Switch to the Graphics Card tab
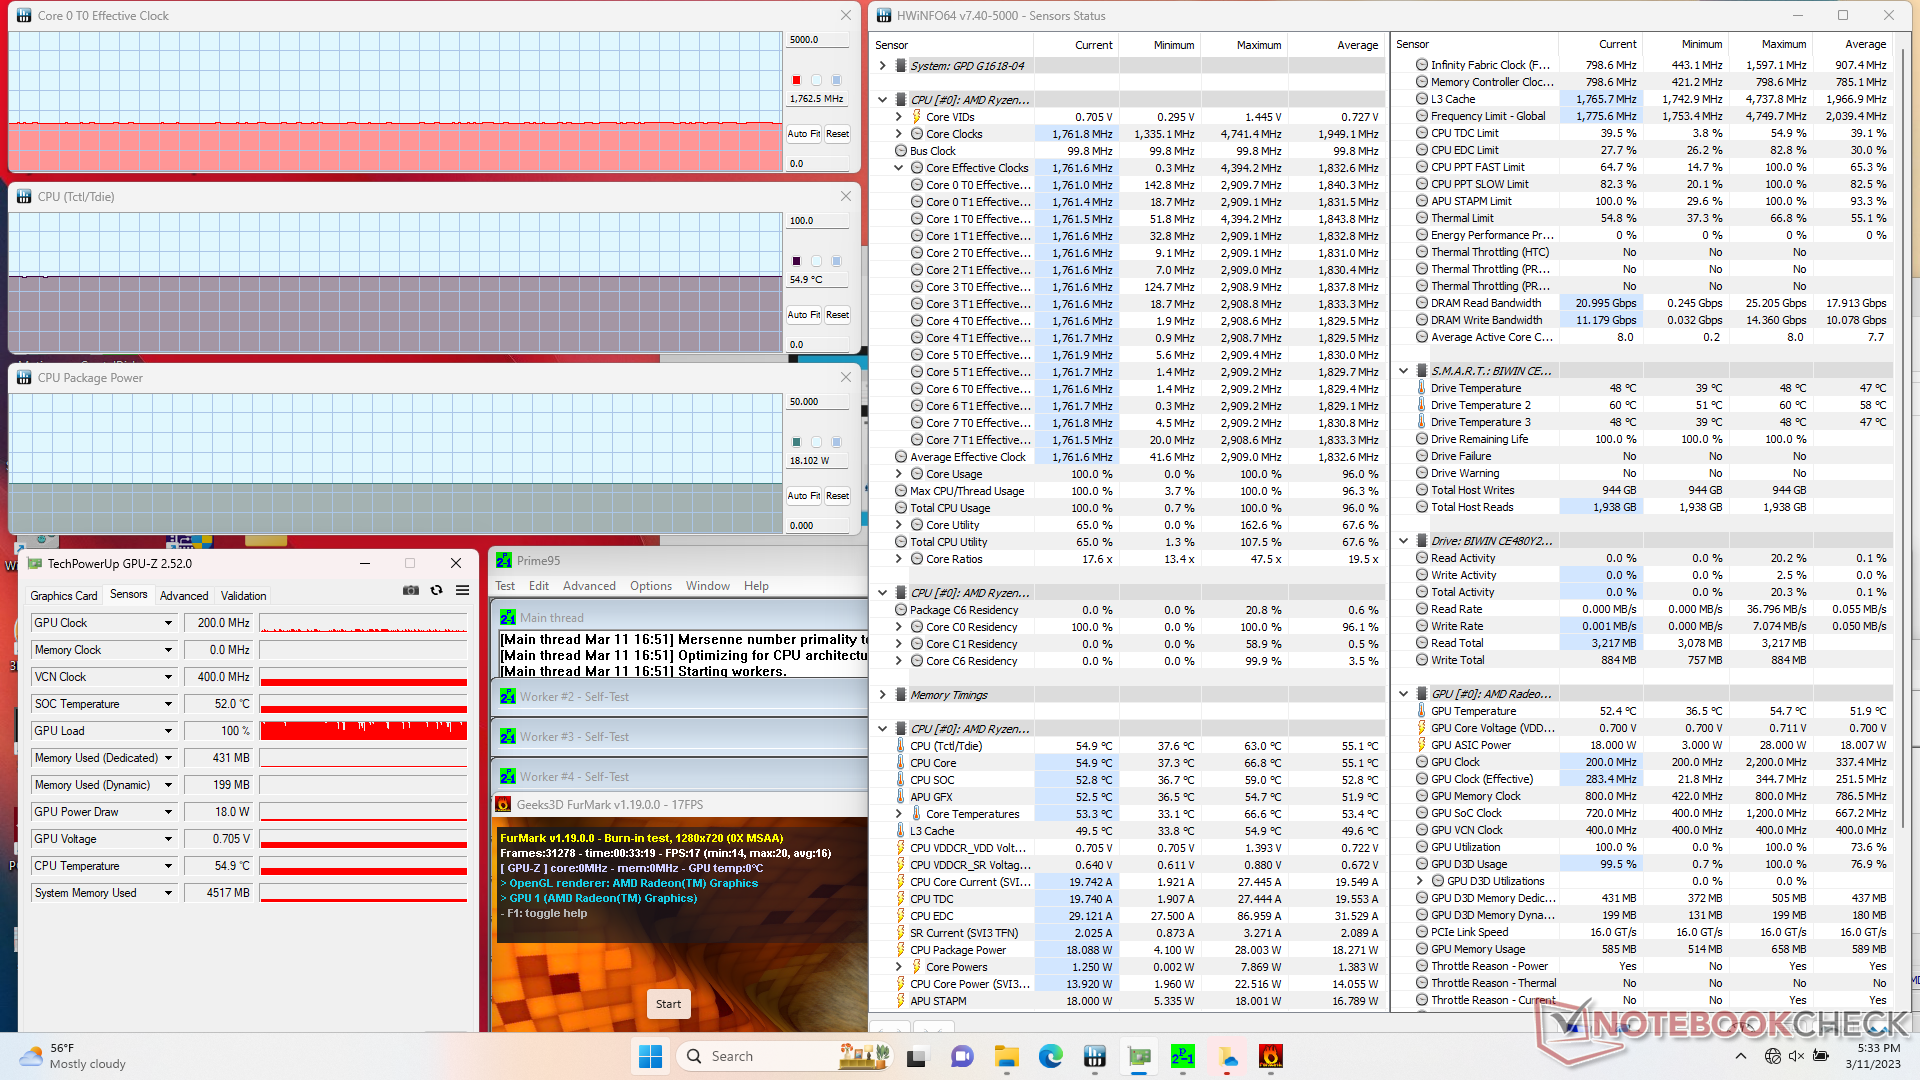 click(x=64, y=595)
